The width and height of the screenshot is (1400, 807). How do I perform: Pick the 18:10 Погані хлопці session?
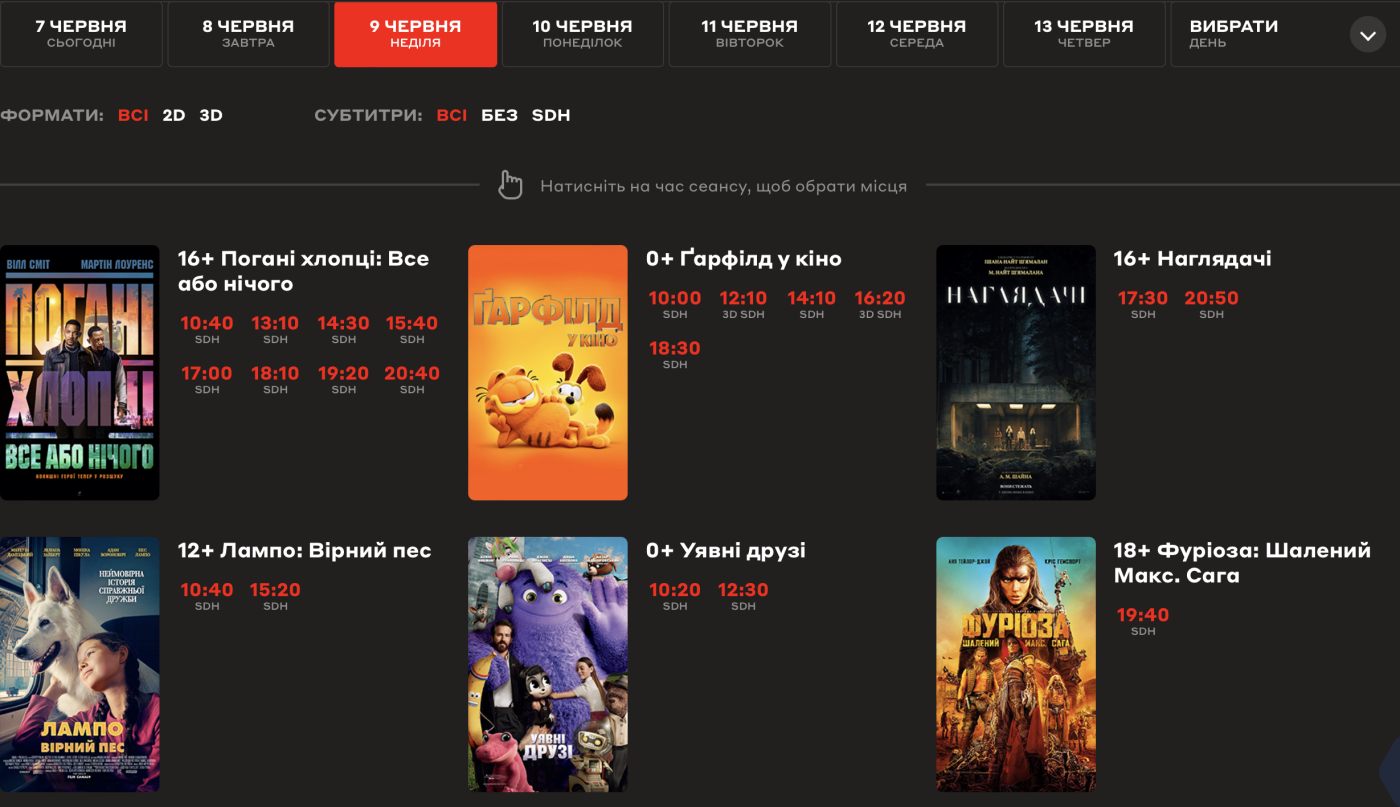(275, 379)
